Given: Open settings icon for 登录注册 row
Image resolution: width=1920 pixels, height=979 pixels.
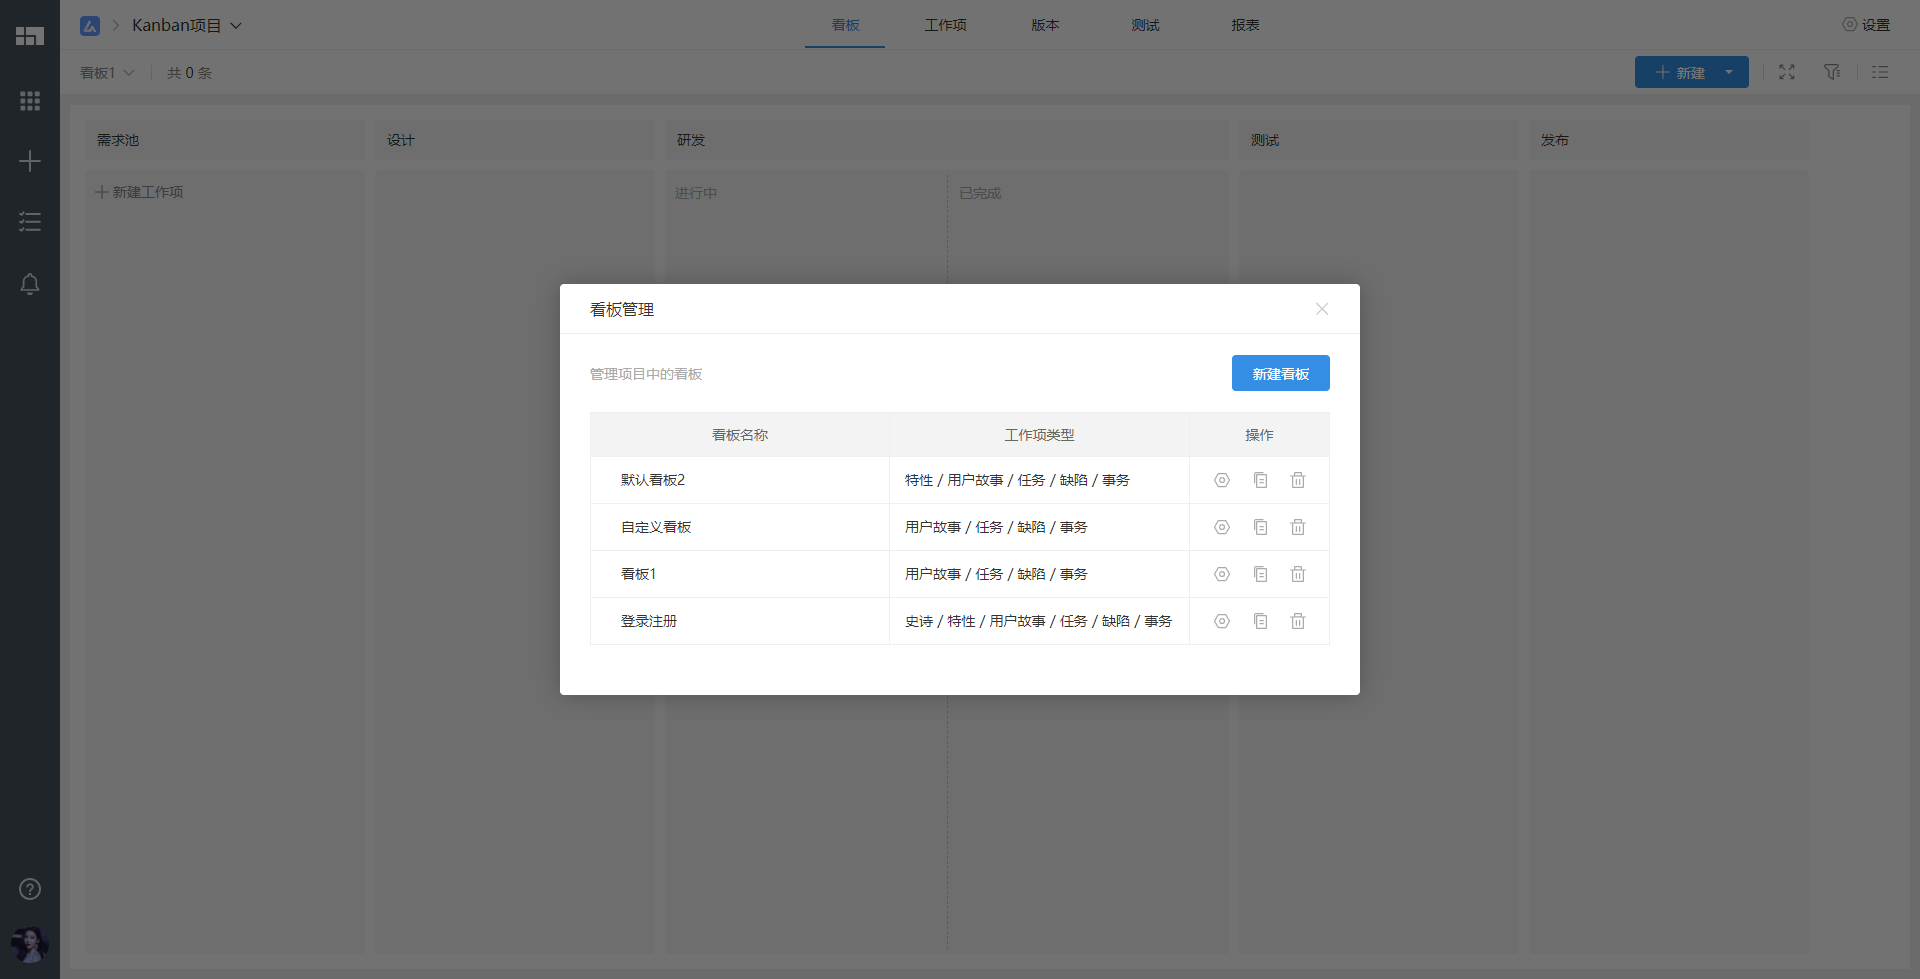Looking at the screenshot, I should pos(1222,621).
